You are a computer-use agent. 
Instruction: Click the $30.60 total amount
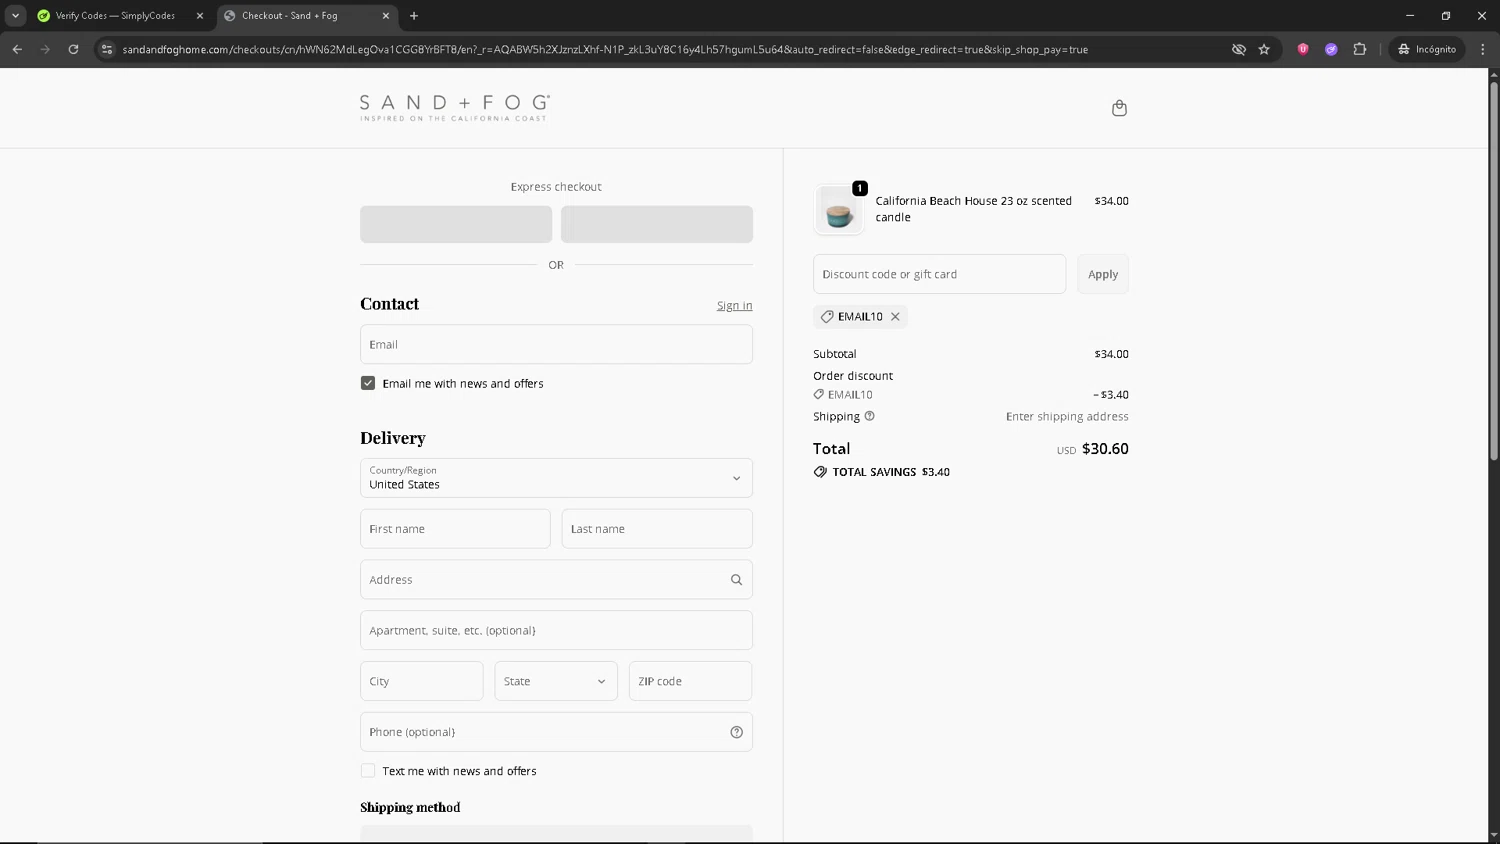1105,449
